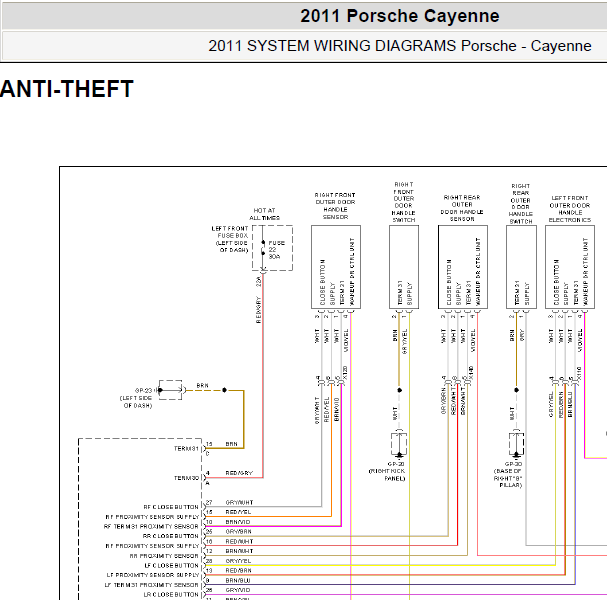Click '(RIGHT KICK PANEL)' location text
607x600 pixels.
387,475
